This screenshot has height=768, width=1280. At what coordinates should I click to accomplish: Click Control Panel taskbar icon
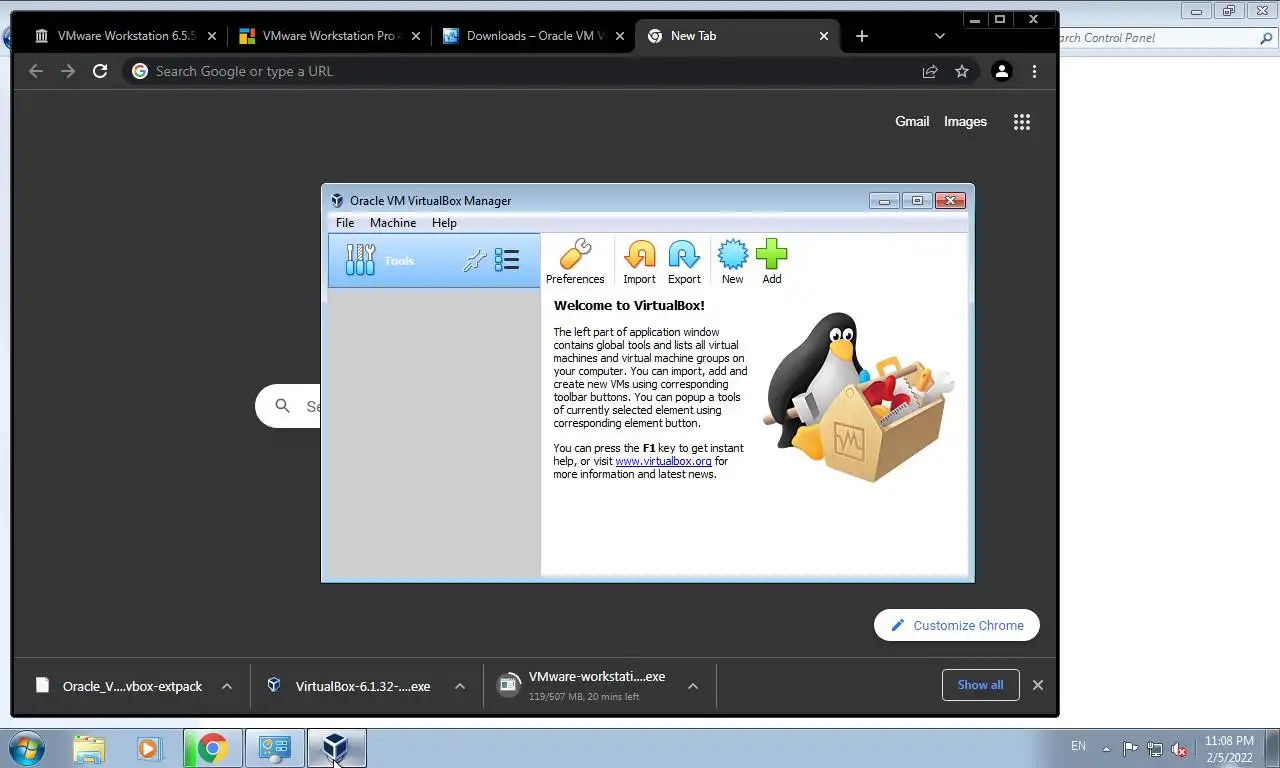[275, 748]
